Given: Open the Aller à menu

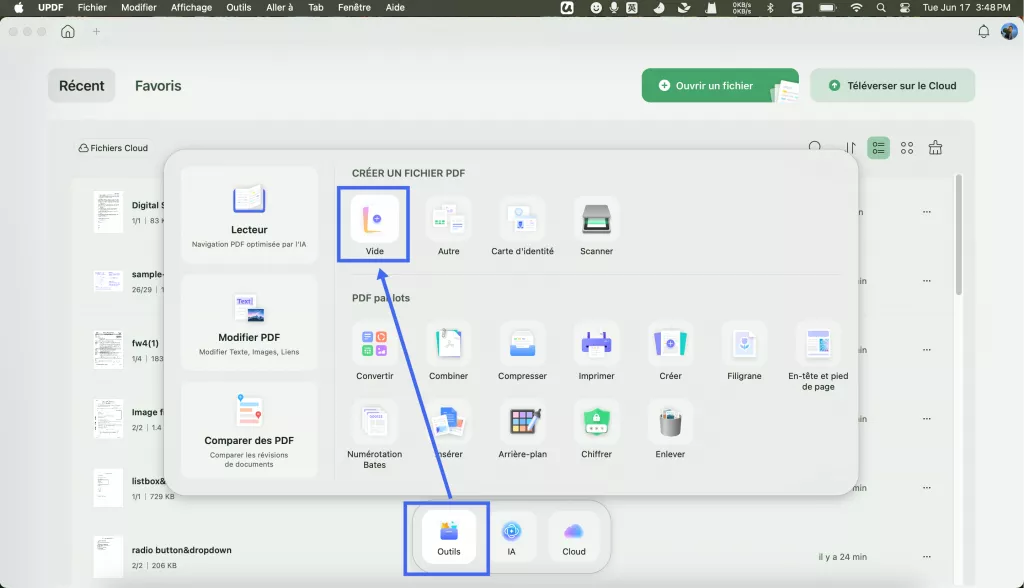Looking at the screenshot, I should pos(280,8).
